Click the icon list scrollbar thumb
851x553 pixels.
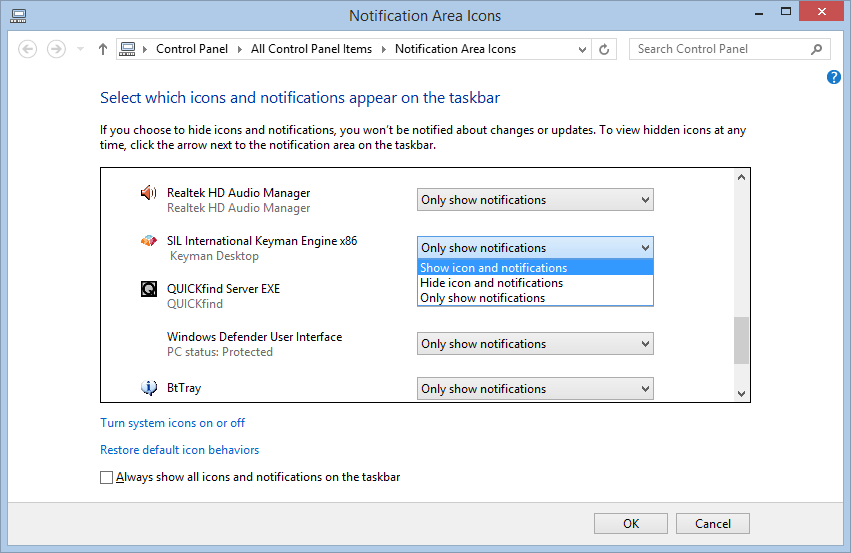pos(741,340)
